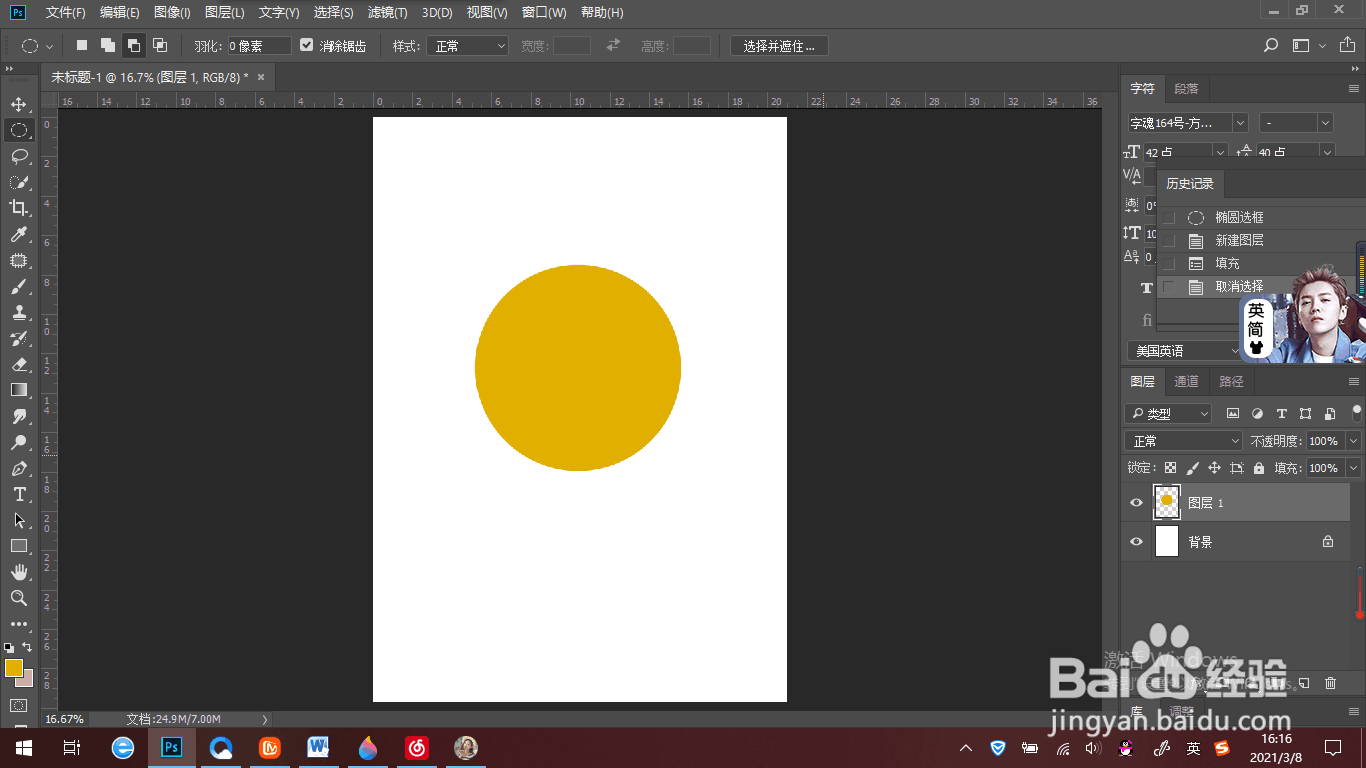Hide the 背景 layer eye icon
Viewport: 1366px width, 768px height.
(1136, 542)
